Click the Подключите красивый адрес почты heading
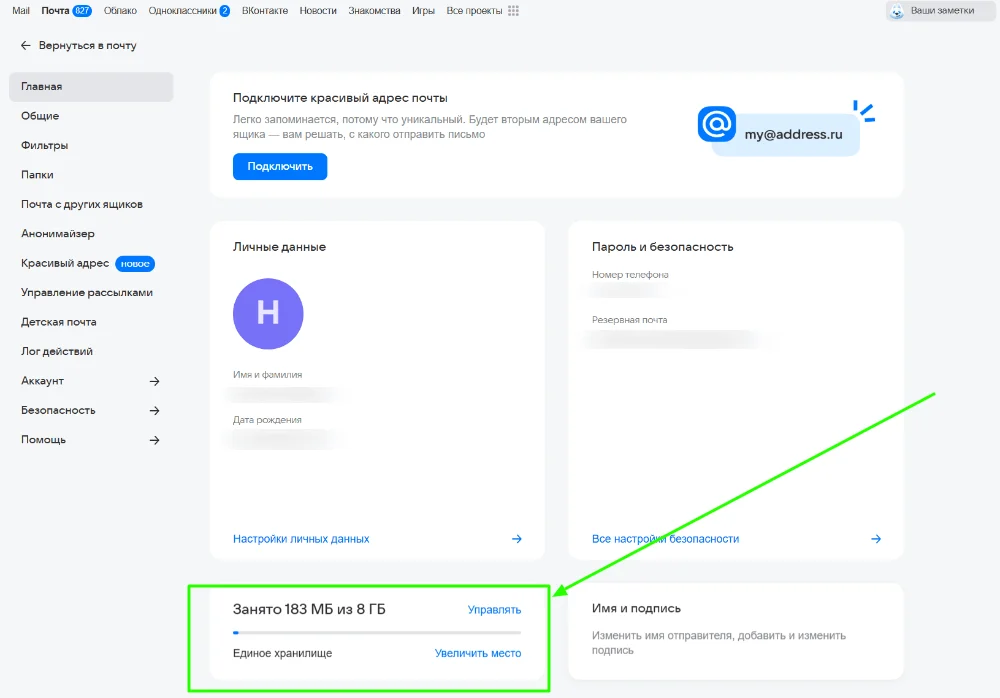The image size is (1000, 698). click(340, 98)
